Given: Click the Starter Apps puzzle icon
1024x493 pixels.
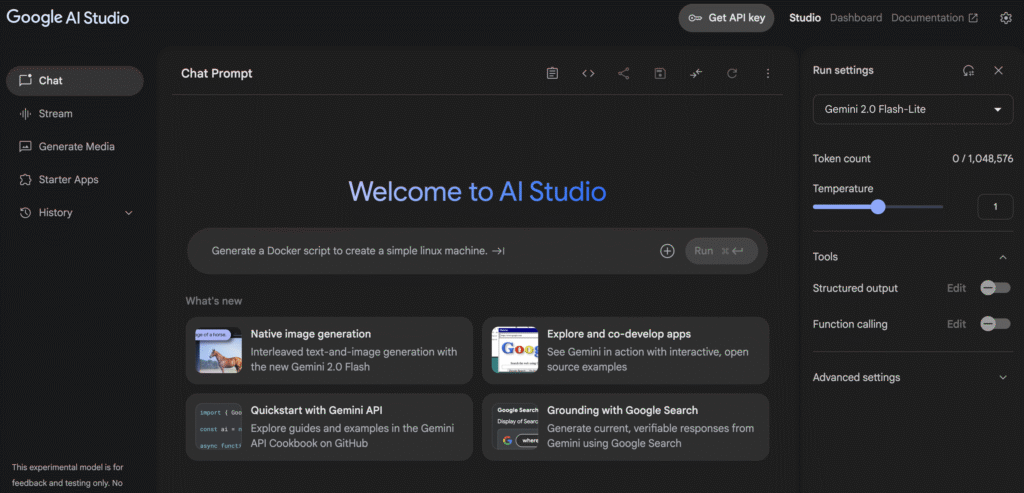Looking at the screenshot, I should click(x=25, y=180).
